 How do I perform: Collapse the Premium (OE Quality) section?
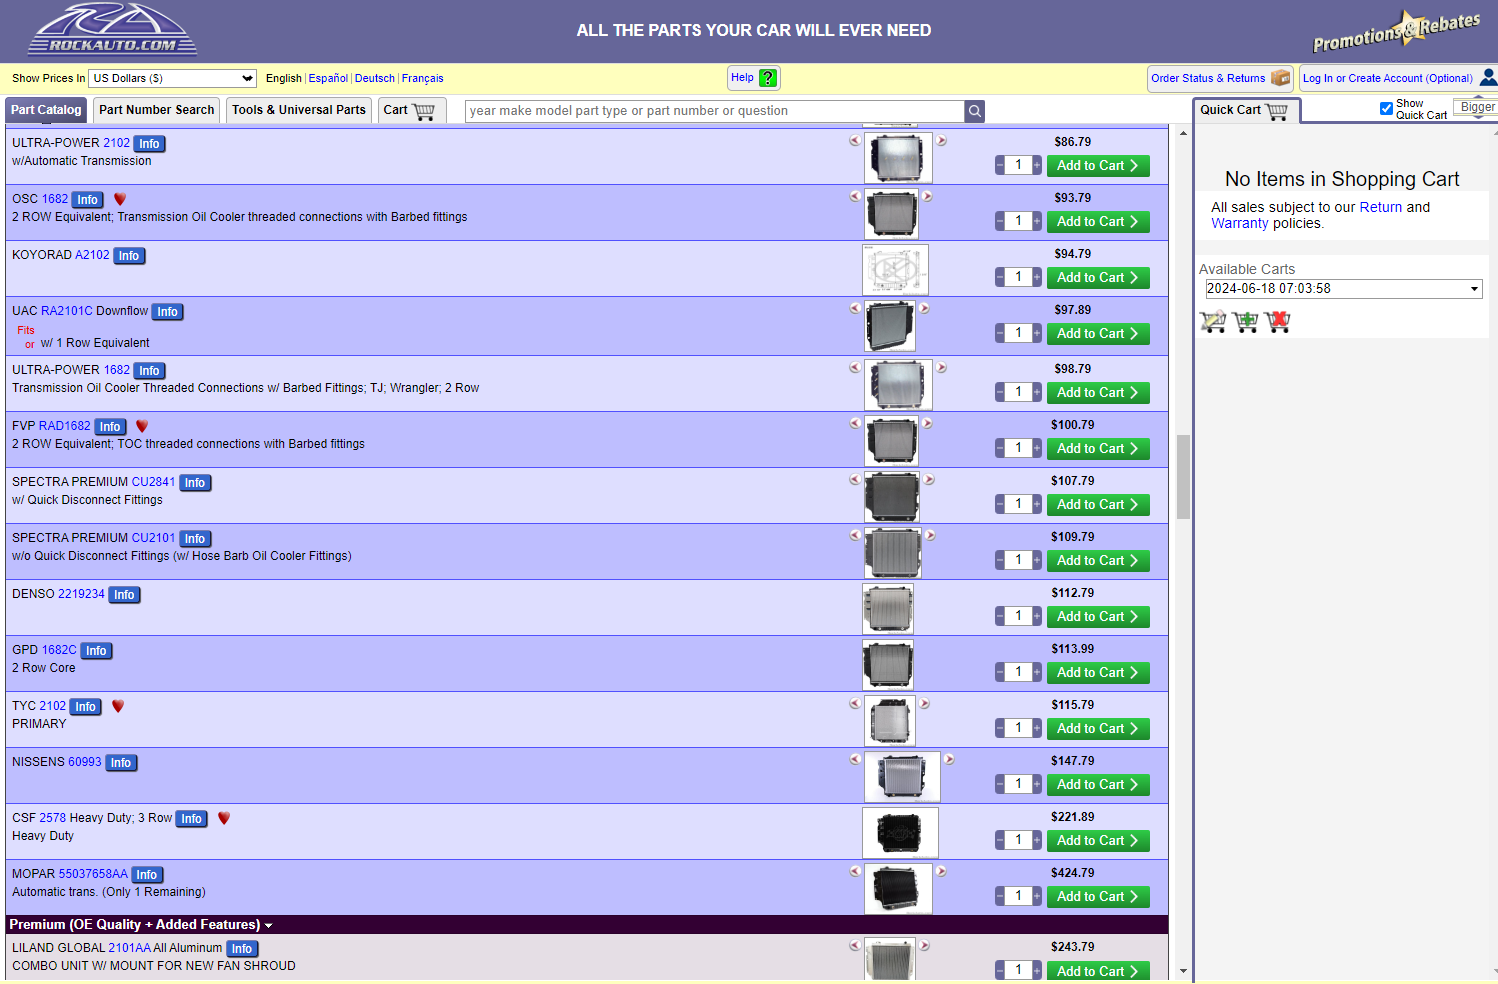[268, 925]
